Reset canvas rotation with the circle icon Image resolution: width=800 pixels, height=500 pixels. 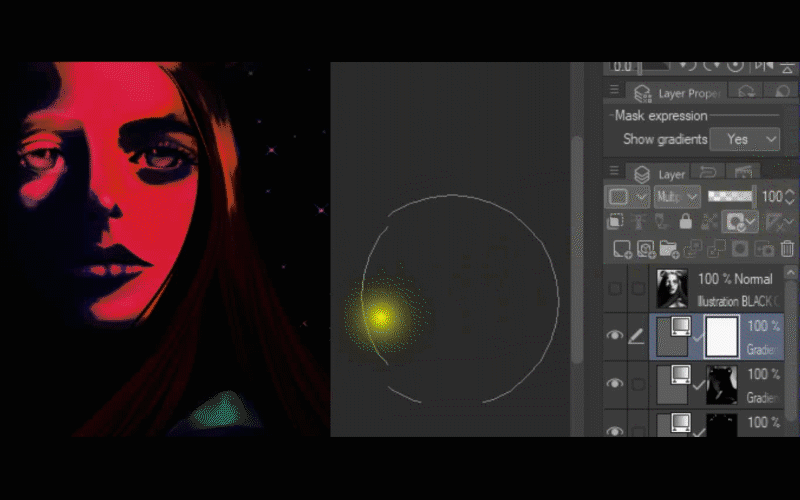[735, 66]
